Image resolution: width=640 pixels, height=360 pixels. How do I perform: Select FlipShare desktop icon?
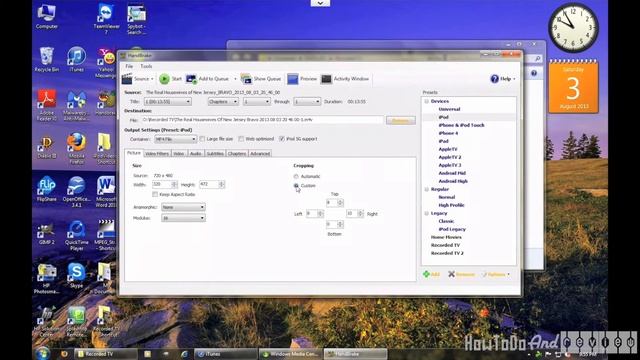point(47,189)
